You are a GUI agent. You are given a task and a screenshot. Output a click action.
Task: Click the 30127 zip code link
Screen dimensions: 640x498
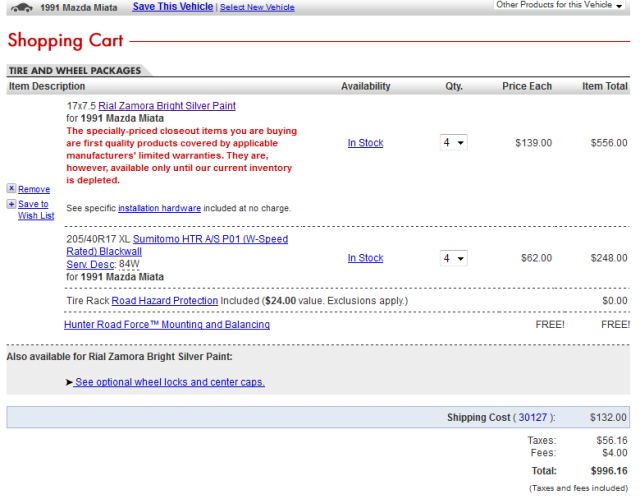tap(532, 418)
